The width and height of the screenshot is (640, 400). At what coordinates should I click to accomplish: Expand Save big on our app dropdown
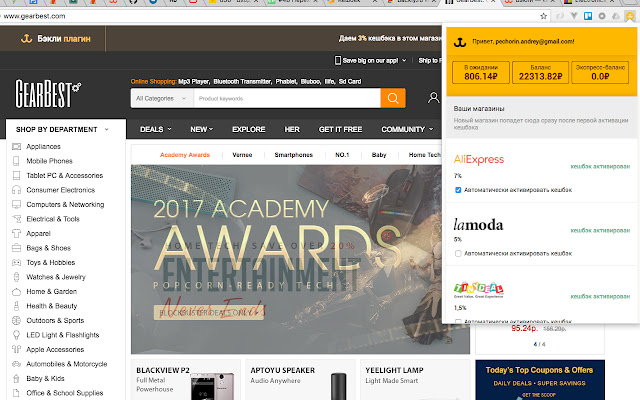(x=404, y=60)
